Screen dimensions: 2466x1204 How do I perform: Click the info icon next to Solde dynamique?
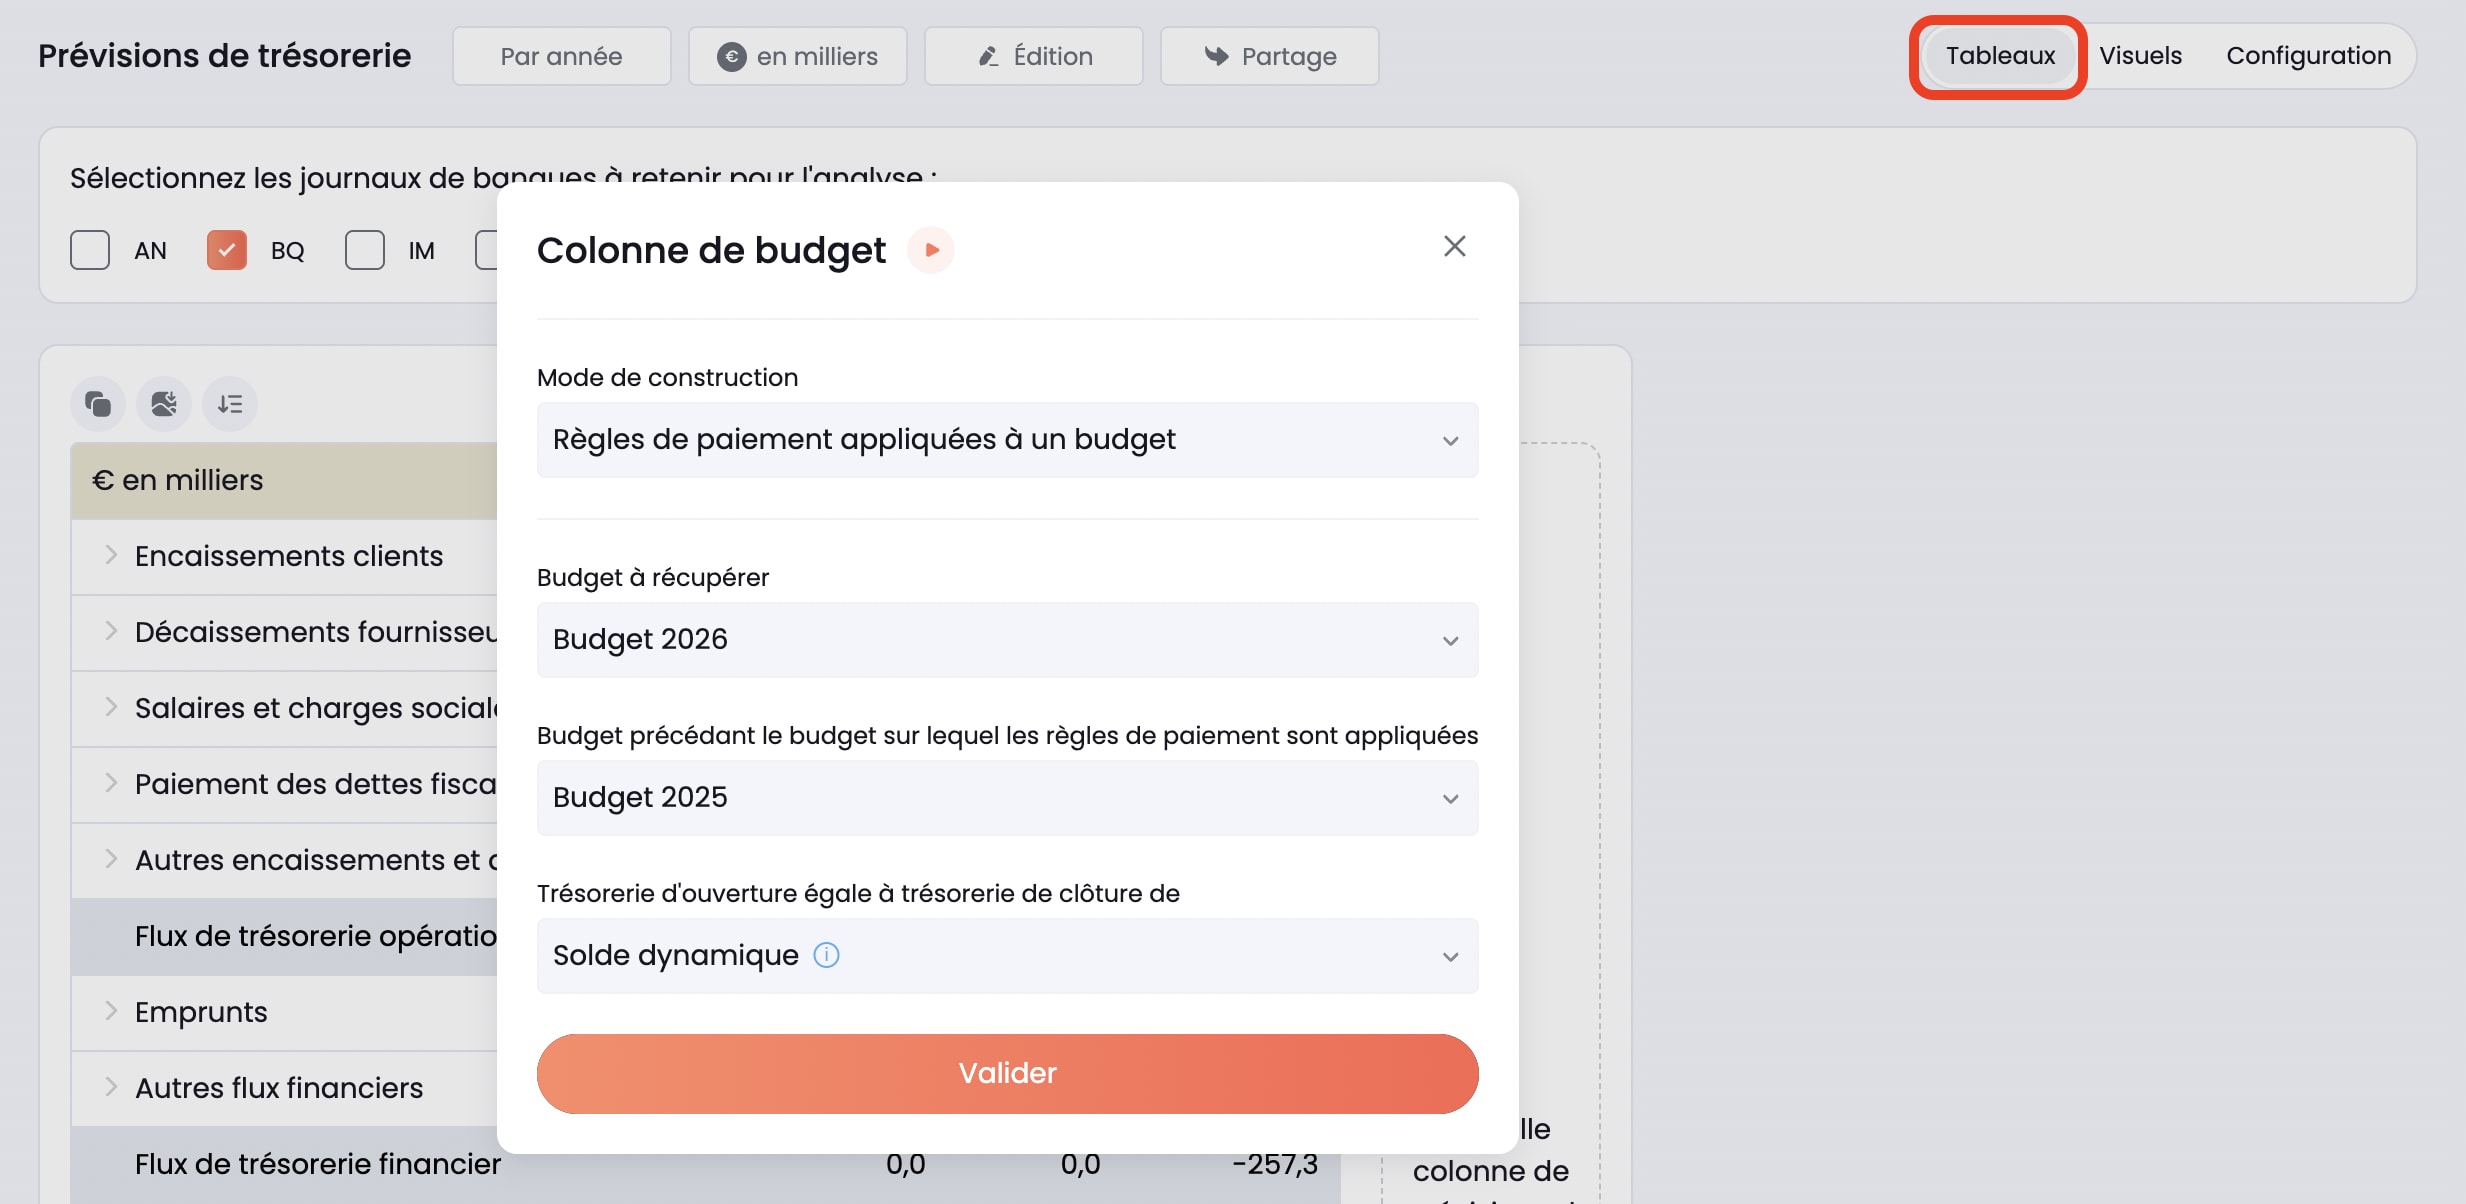[826, 956]
